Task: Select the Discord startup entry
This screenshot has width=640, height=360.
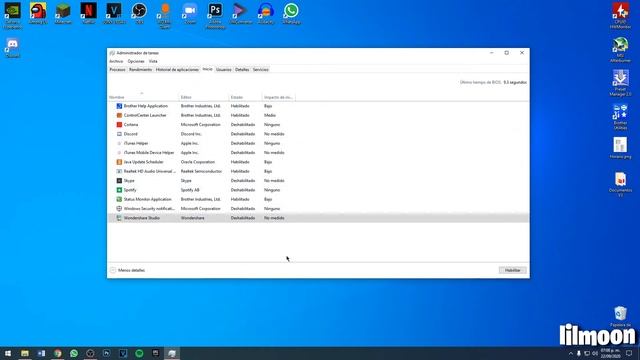Action: pos(318,134)
